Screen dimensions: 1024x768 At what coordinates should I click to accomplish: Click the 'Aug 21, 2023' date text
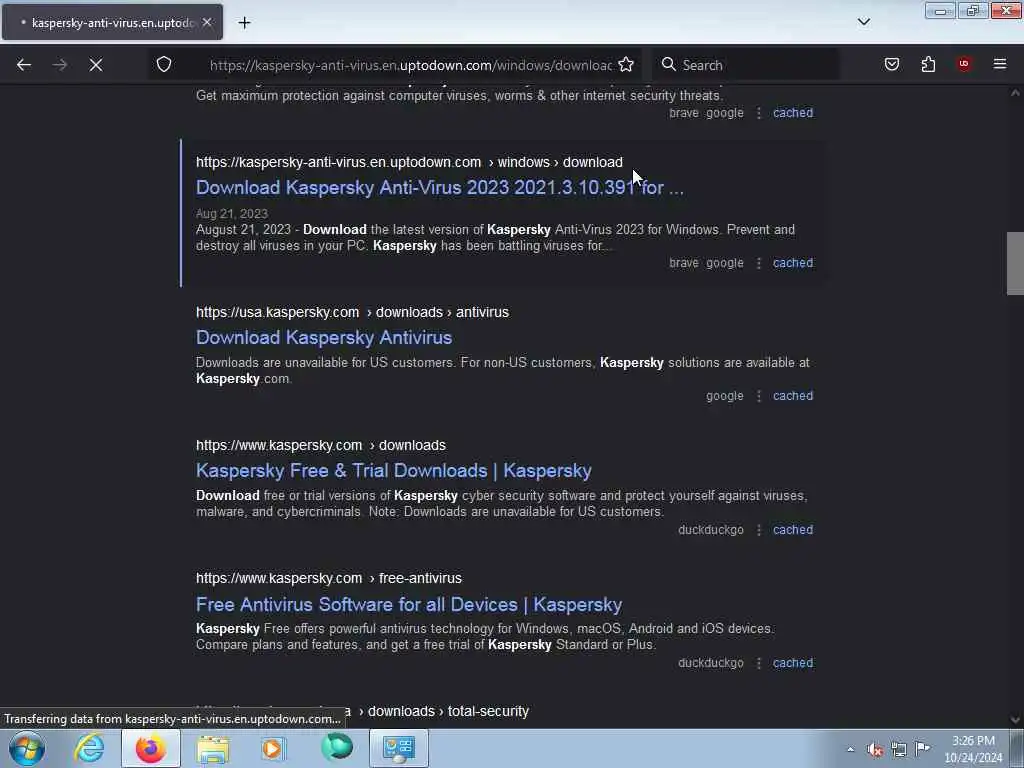(232, 214)
